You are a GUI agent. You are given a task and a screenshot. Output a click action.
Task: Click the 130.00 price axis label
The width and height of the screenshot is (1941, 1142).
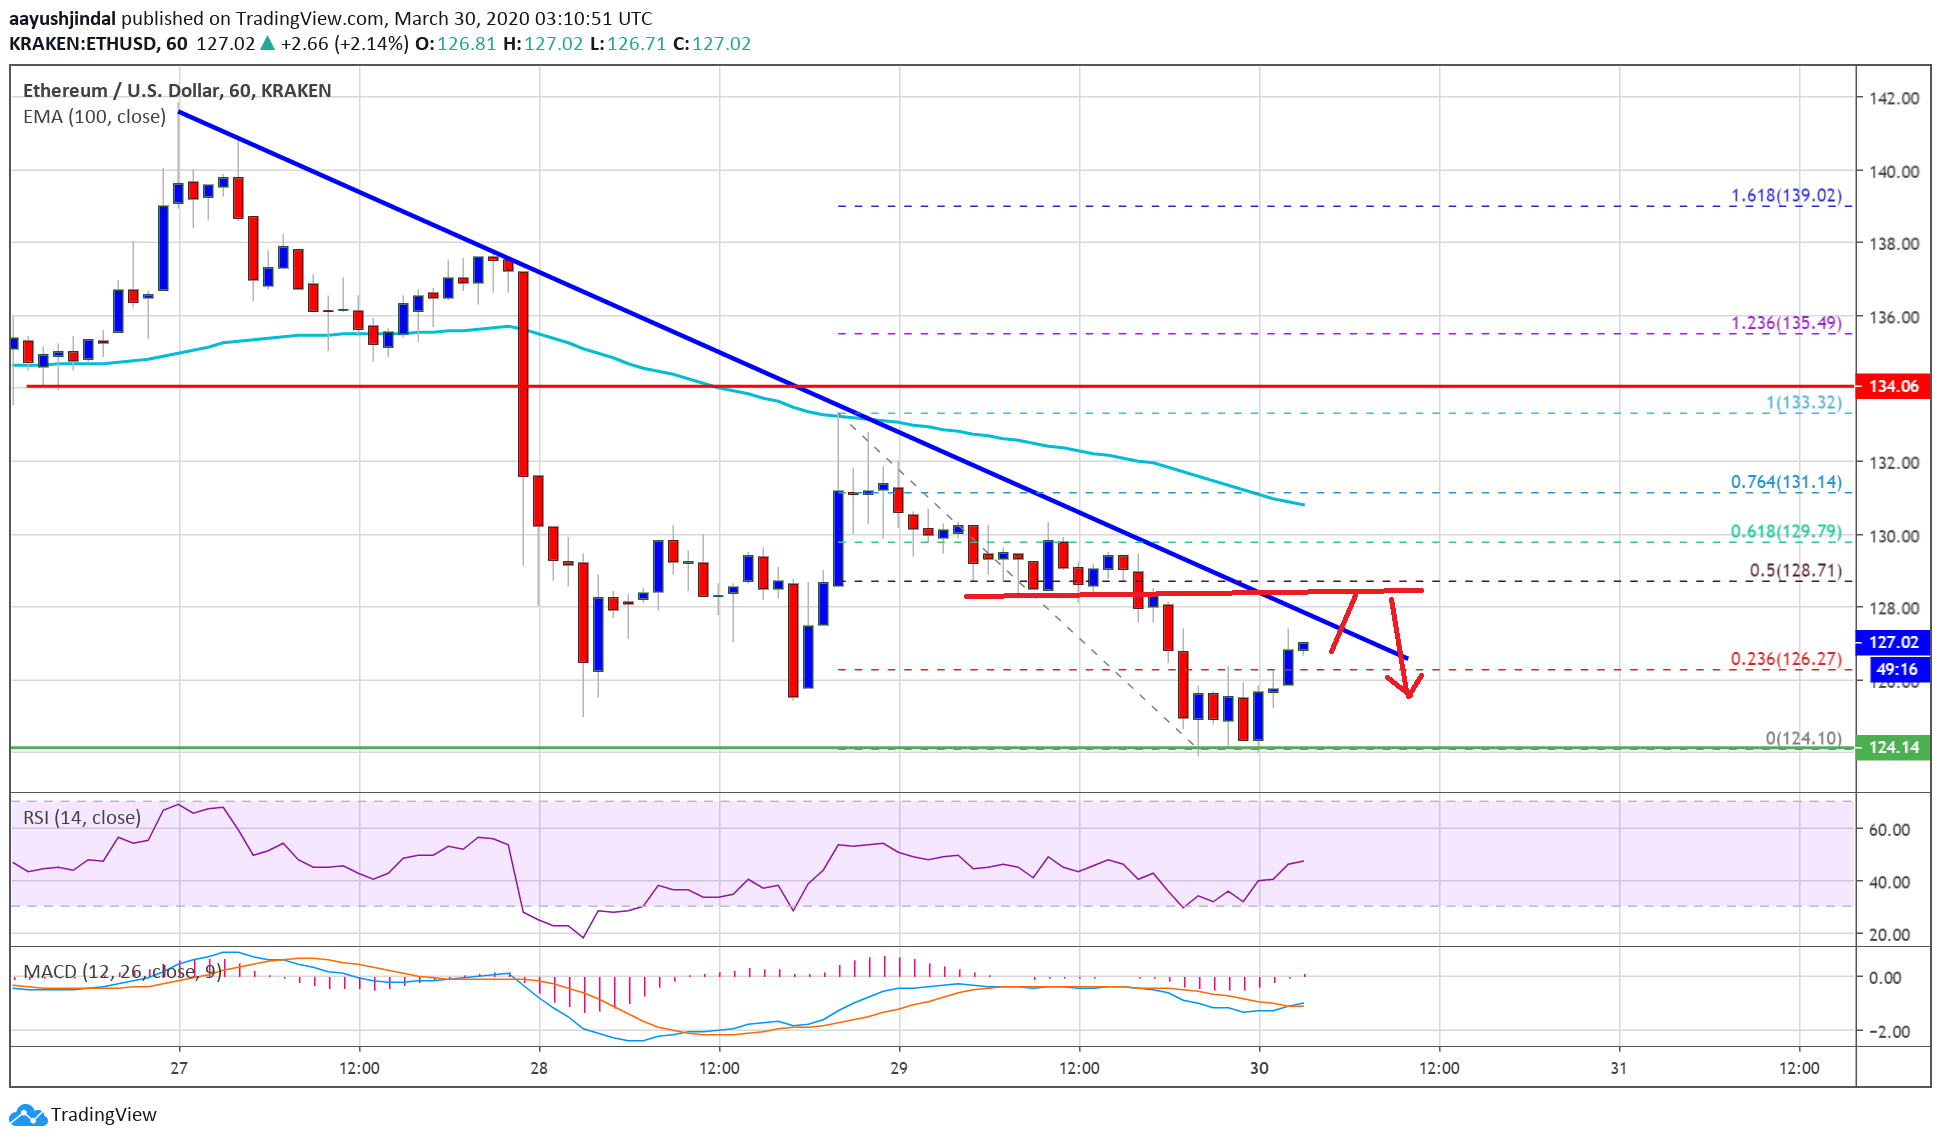click(x=1894, y=536)
